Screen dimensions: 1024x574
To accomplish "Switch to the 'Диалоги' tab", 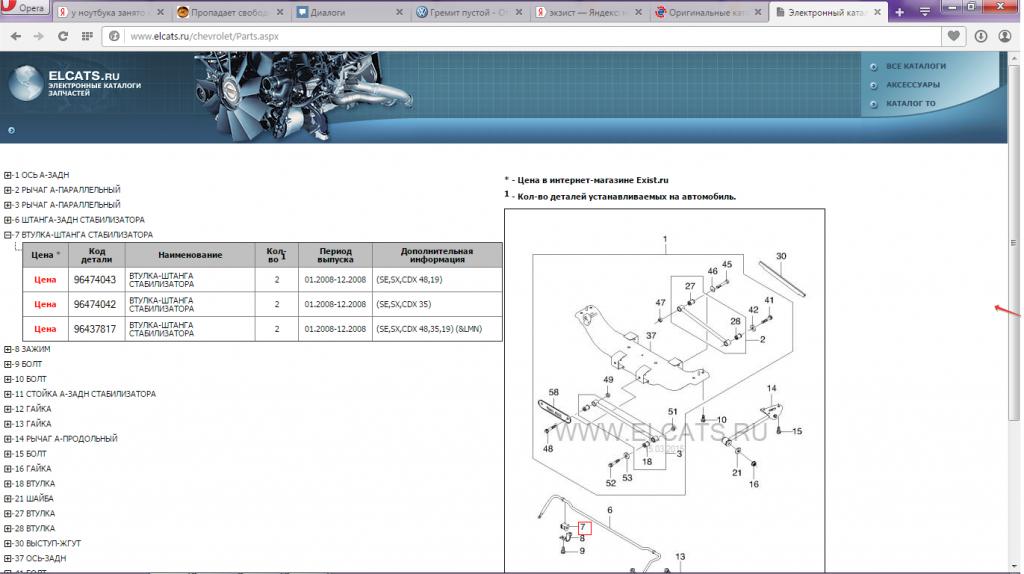I will click(x=349, y=12).
